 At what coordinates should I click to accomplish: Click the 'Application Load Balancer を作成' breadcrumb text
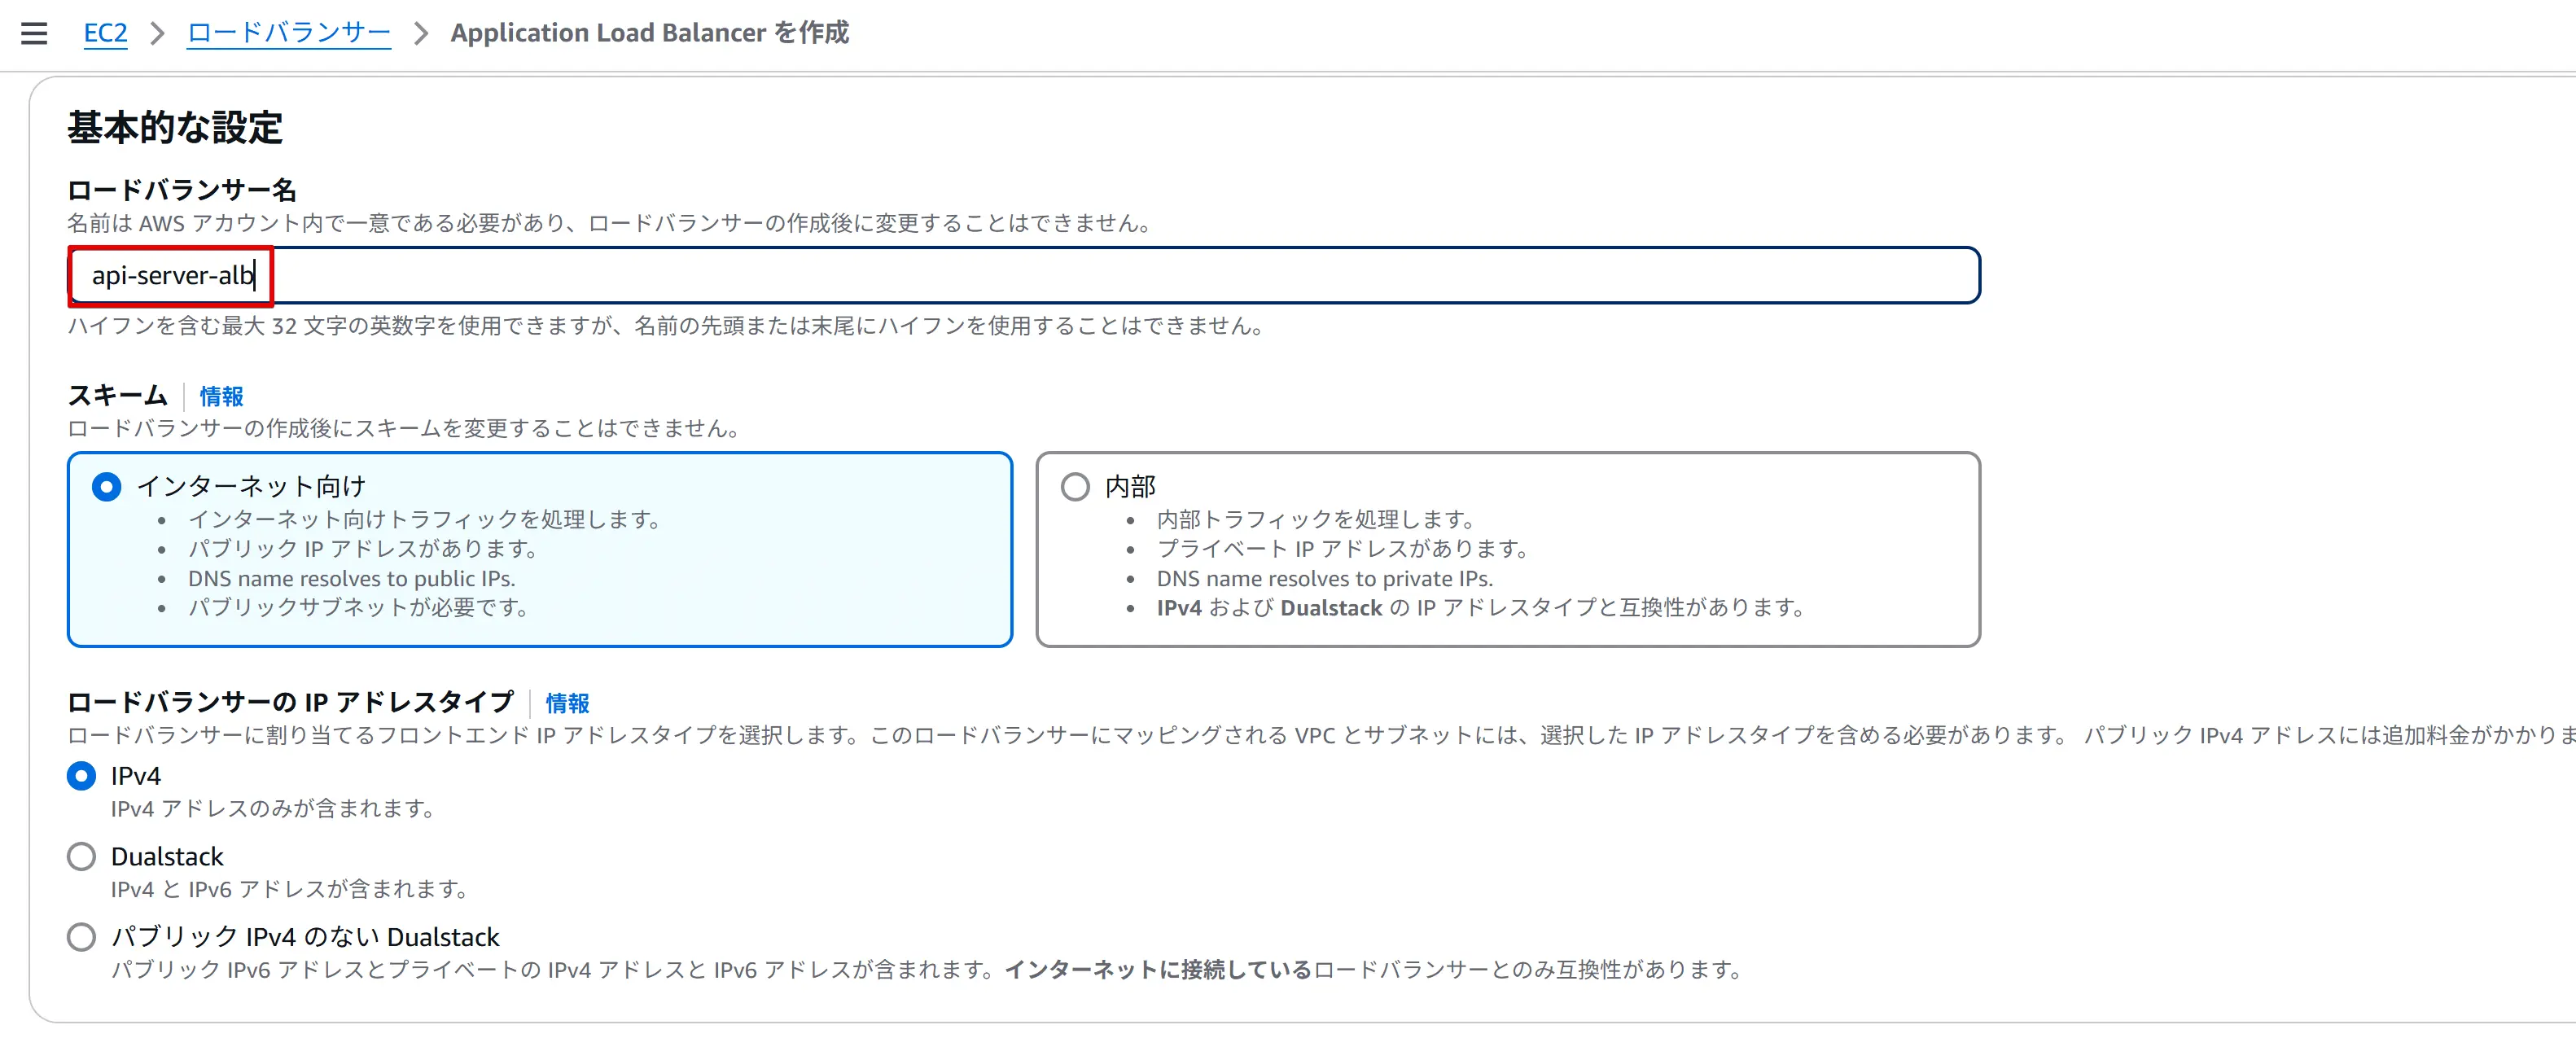[649, 33]
